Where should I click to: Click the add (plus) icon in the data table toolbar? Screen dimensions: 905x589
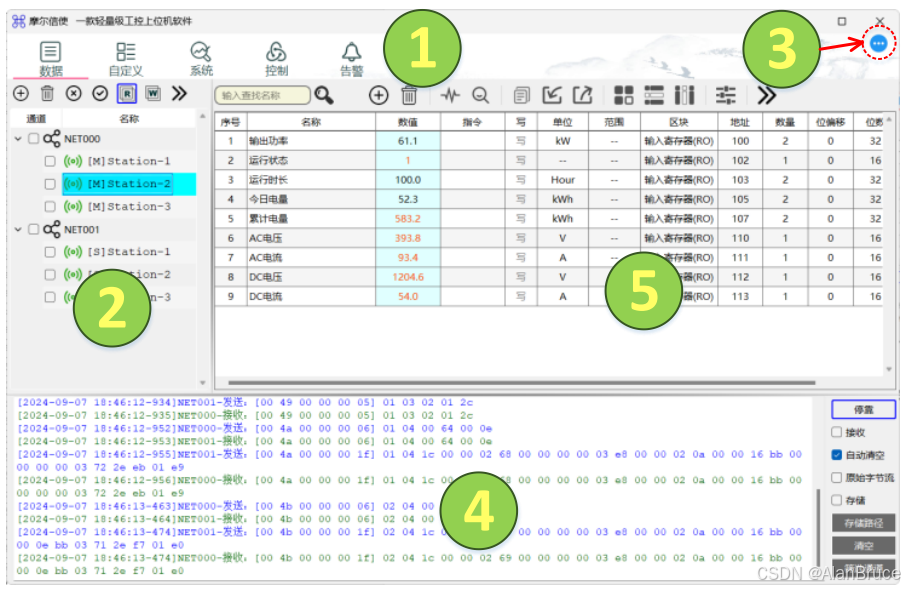(x=379, y=95)
